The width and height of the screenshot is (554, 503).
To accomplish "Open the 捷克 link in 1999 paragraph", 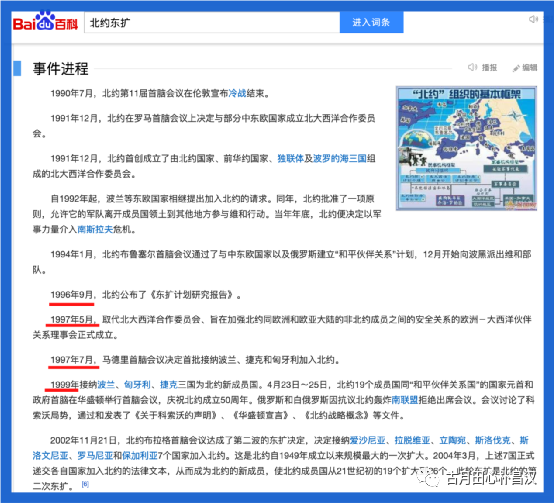I will coord(169,384).
